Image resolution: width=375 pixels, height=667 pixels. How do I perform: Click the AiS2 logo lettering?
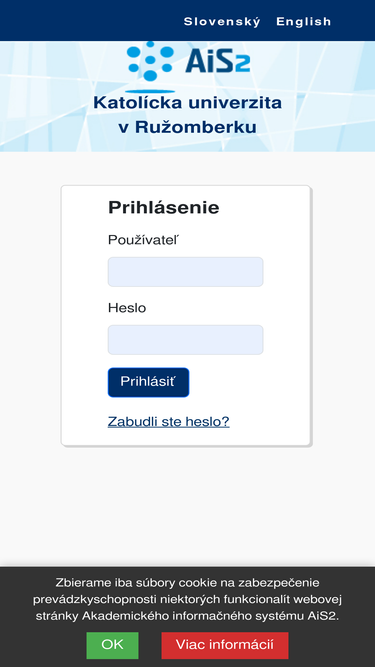click(217, 63)
